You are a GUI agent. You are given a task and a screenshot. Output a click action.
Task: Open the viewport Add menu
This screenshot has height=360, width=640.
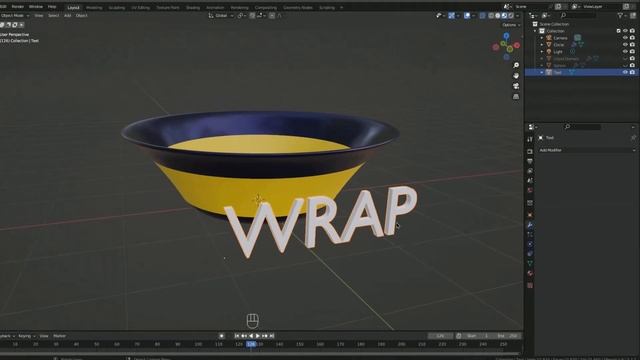tap(67, 16)
